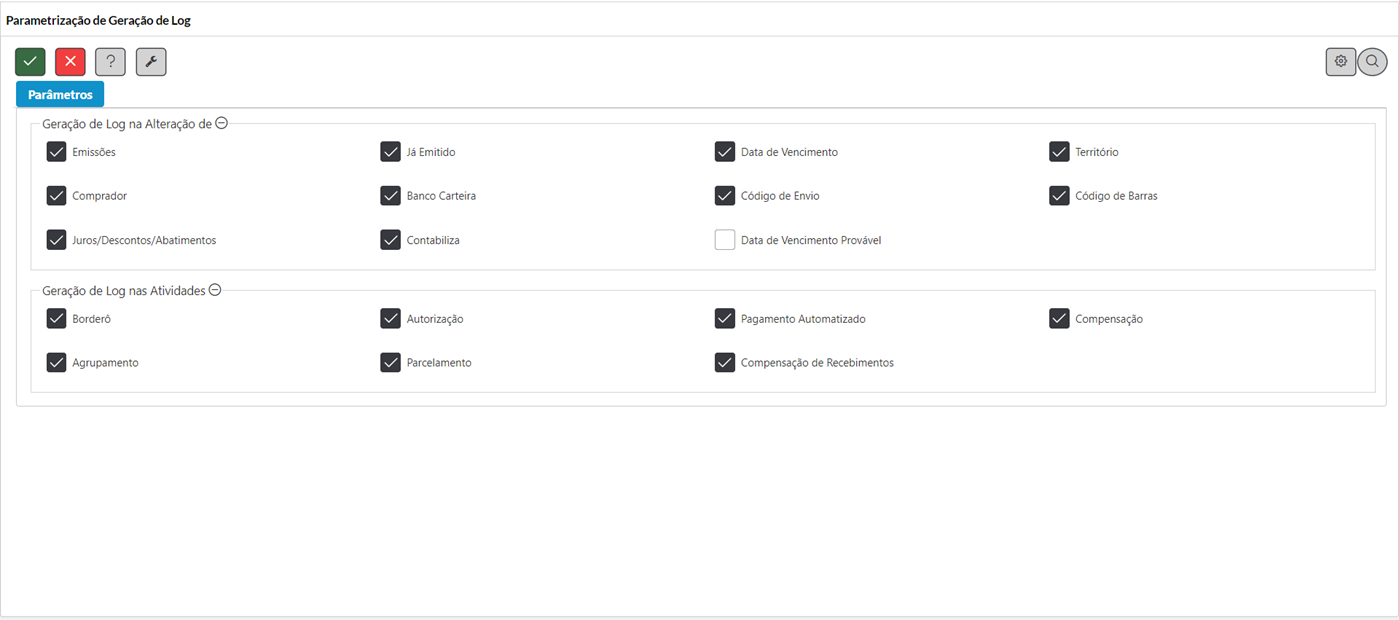
Task: Toggle Pagamento Automatizado checkbox
Action: point(725,319)
